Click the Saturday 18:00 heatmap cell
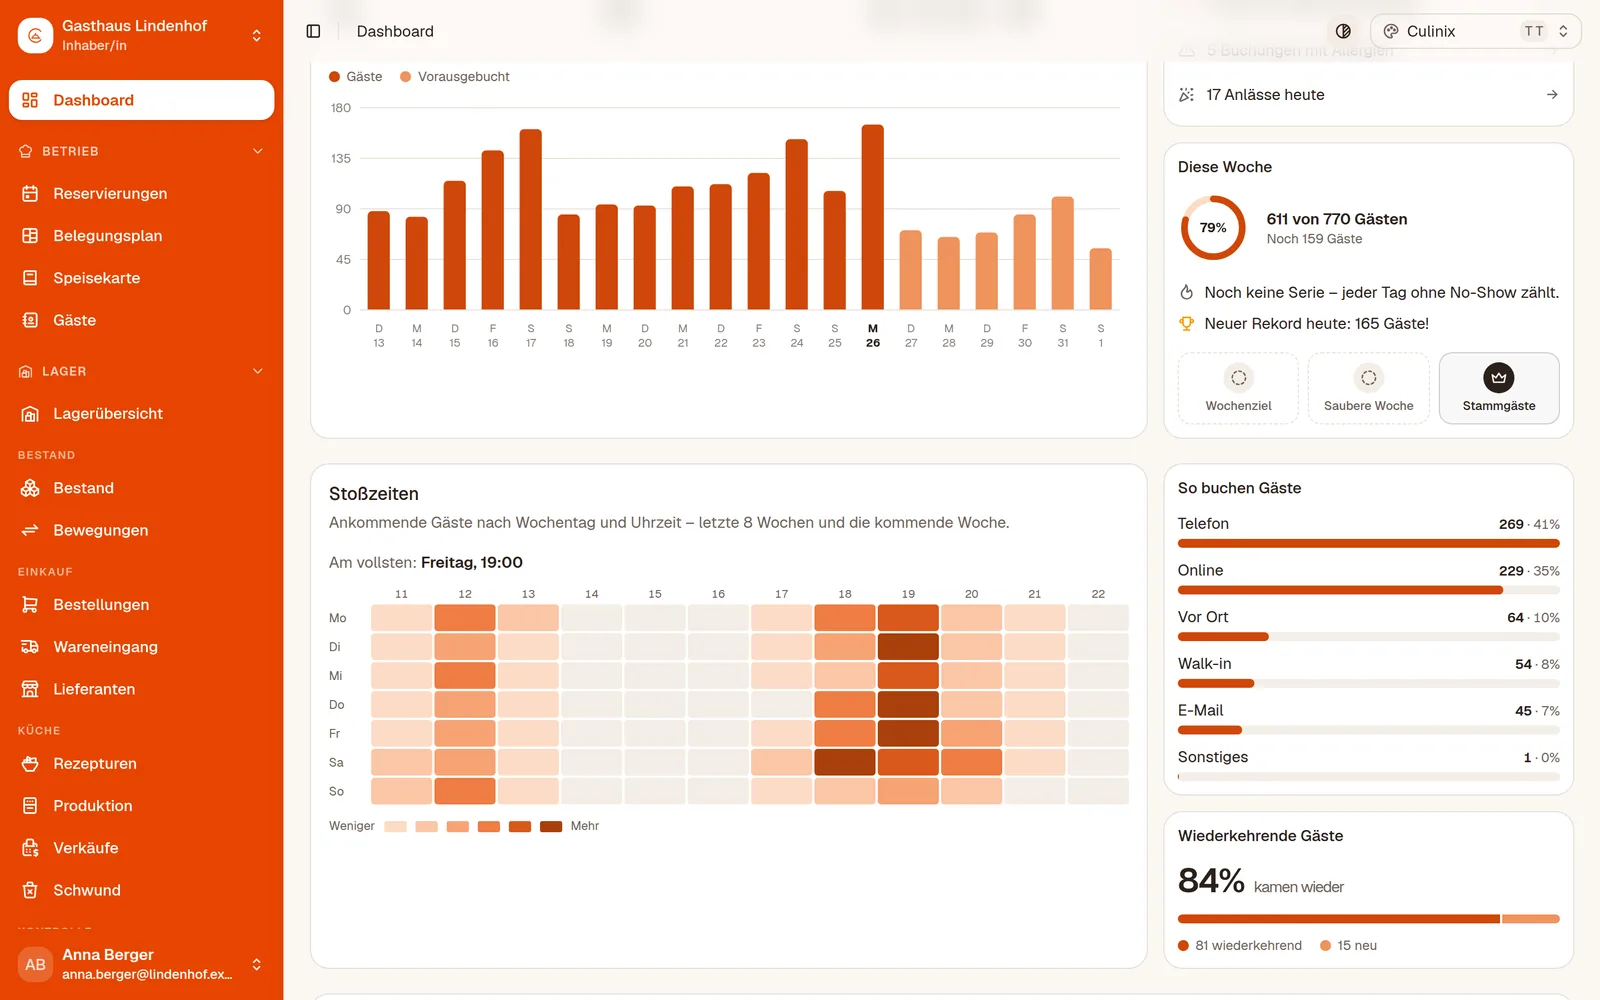 click(x=845, y=762)
